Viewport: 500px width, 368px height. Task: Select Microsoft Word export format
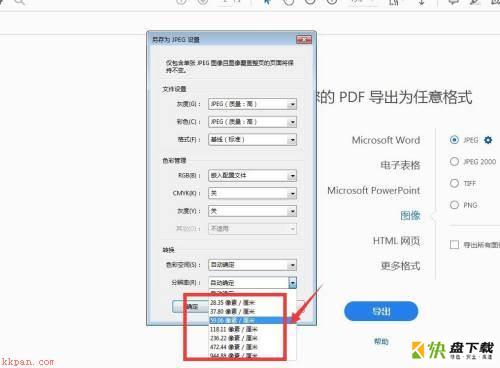[386, 140]
